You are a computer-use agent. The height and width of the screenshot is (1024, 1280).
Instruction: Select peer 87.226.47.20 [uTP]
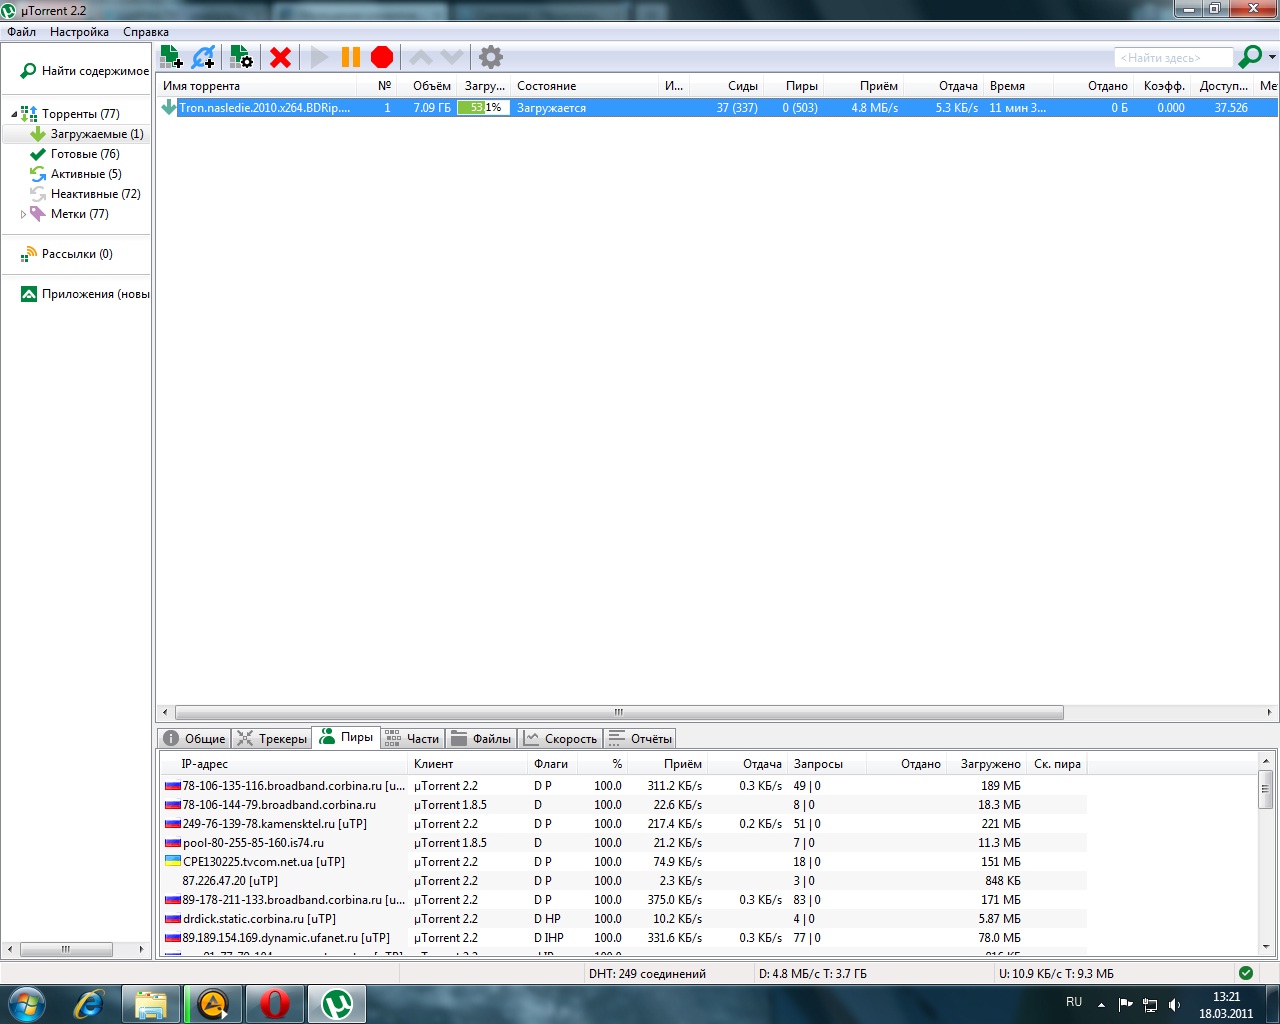click(x=623, y=881)
